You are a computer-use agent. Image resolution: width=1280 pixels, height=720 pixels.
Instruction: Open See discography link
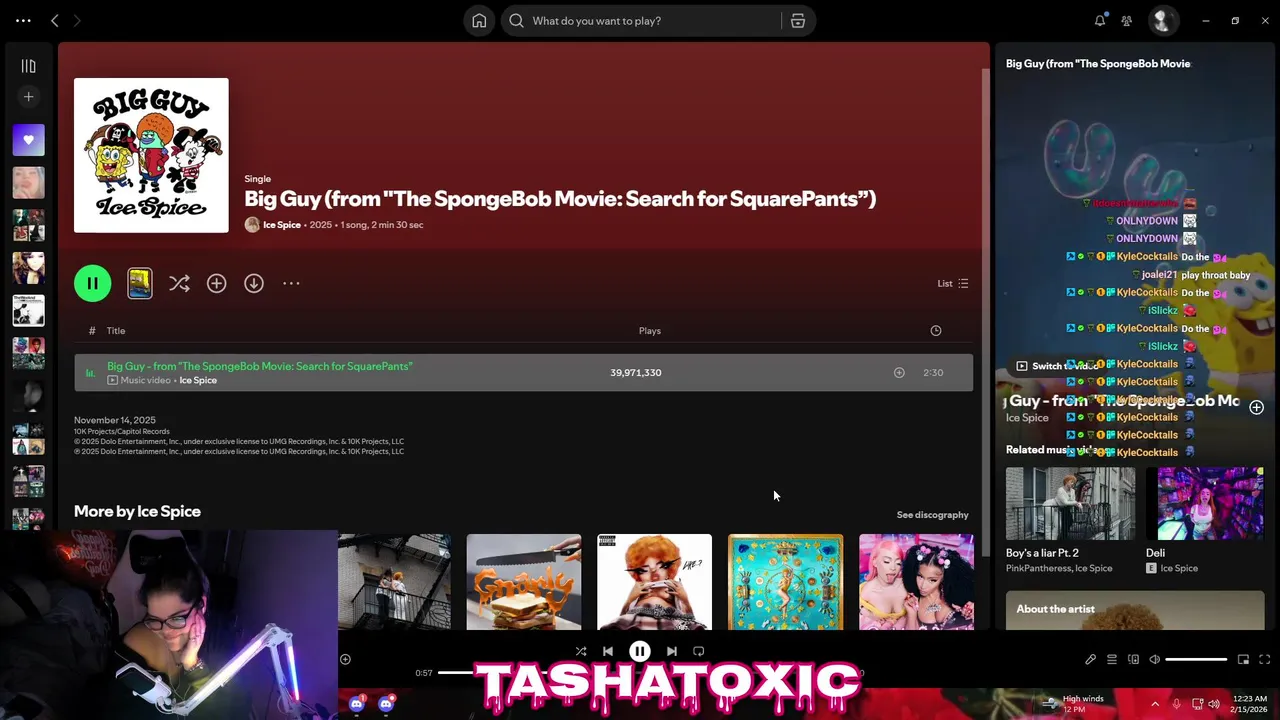tap(932, 515)
